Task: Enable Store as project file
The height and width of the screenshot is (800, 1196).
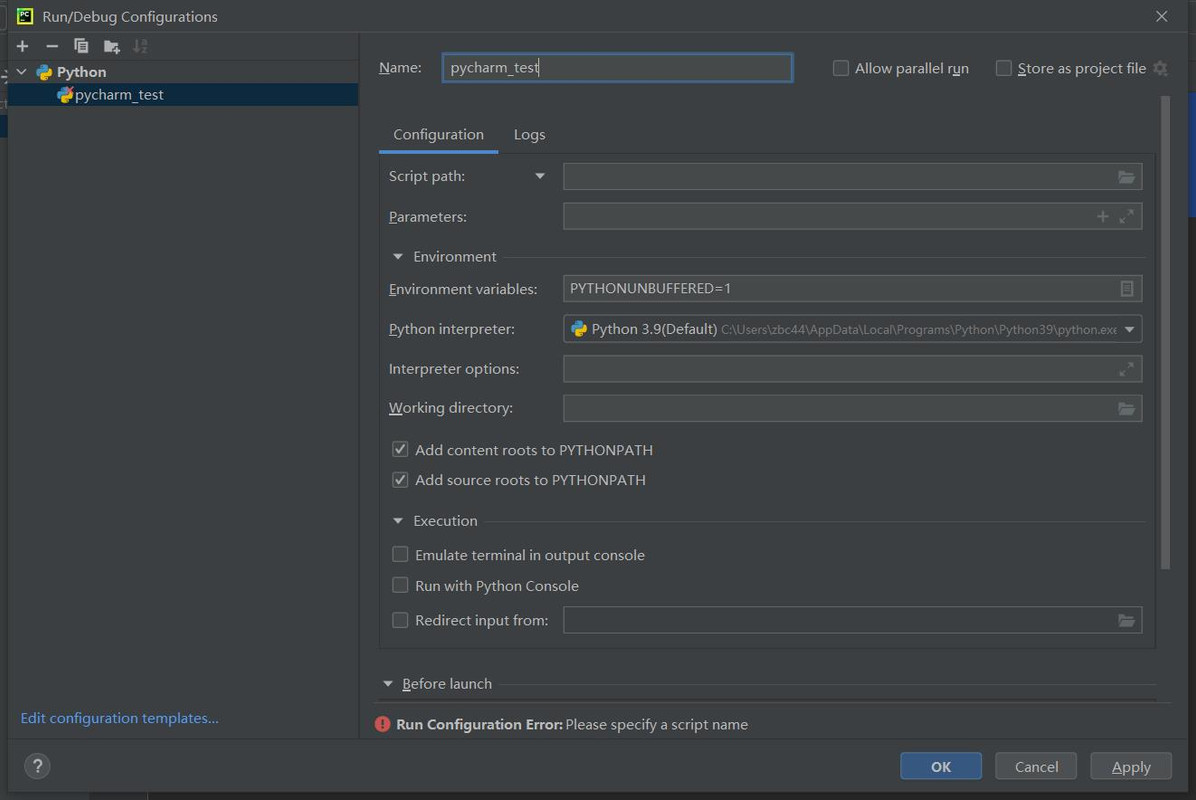Action: 1004,69
